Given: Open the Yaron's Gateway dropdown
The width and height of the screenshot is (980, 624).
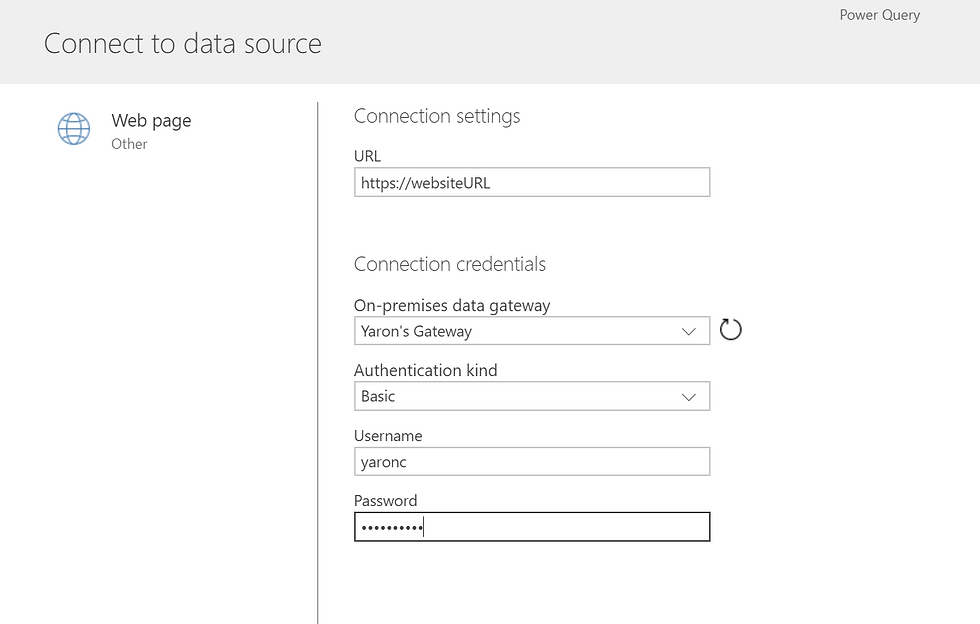Looking at the screenshot, I should [x=532, y=331].
